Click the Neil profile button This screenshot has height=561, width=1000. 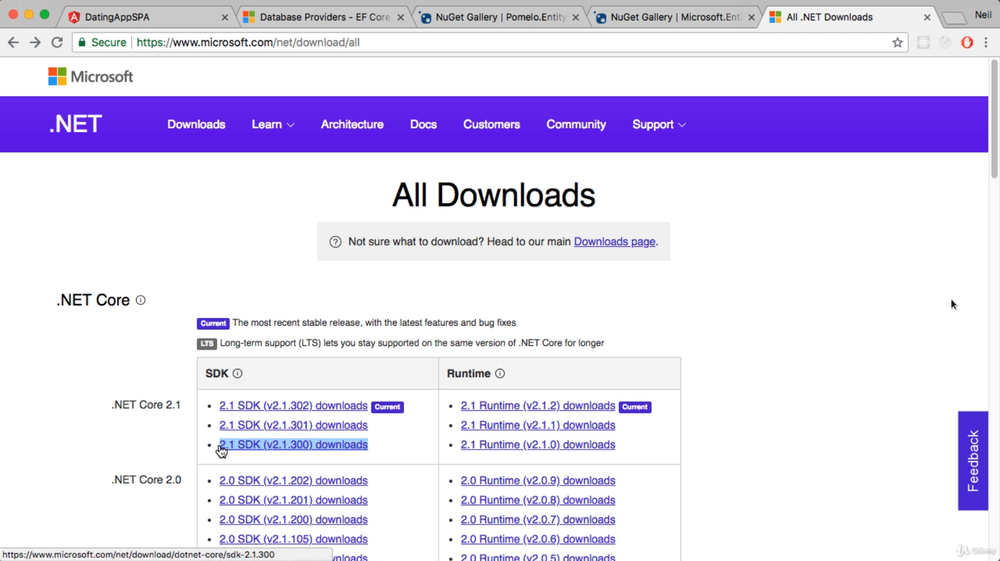point(983,15)
